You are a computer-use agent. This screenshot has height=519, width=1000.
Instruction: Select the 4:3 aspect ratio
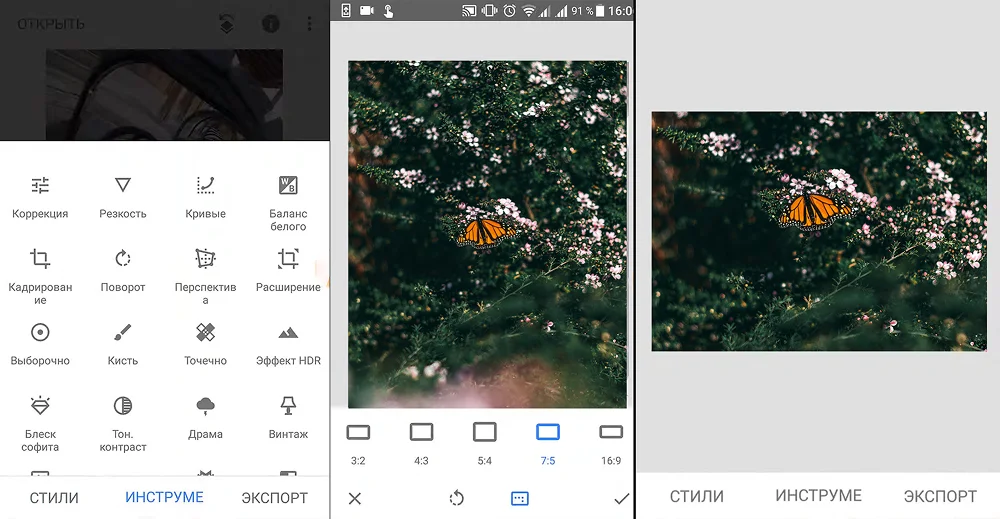coord(421,444)
